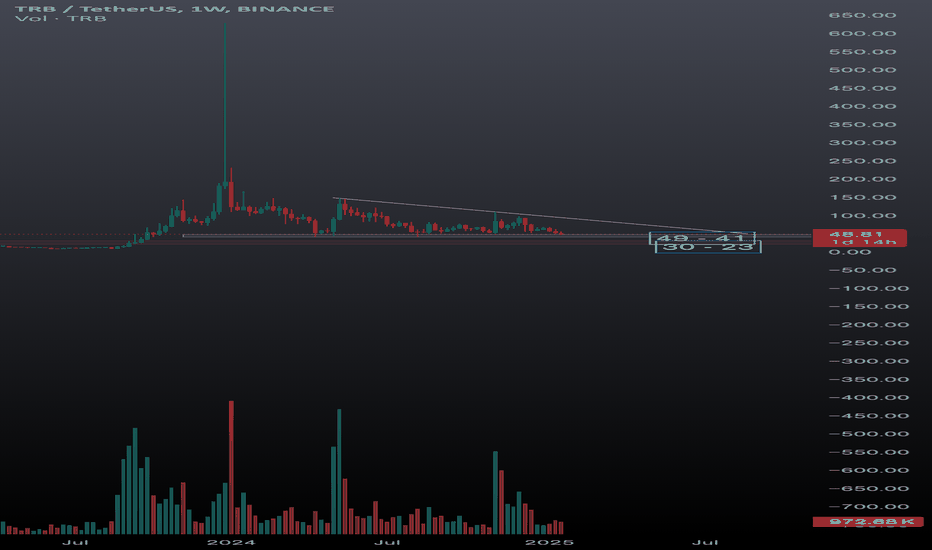Click the 550.00 price axis label
This screenshot has height=550, width=932.
pyautogui.click(x=862, y=52)
